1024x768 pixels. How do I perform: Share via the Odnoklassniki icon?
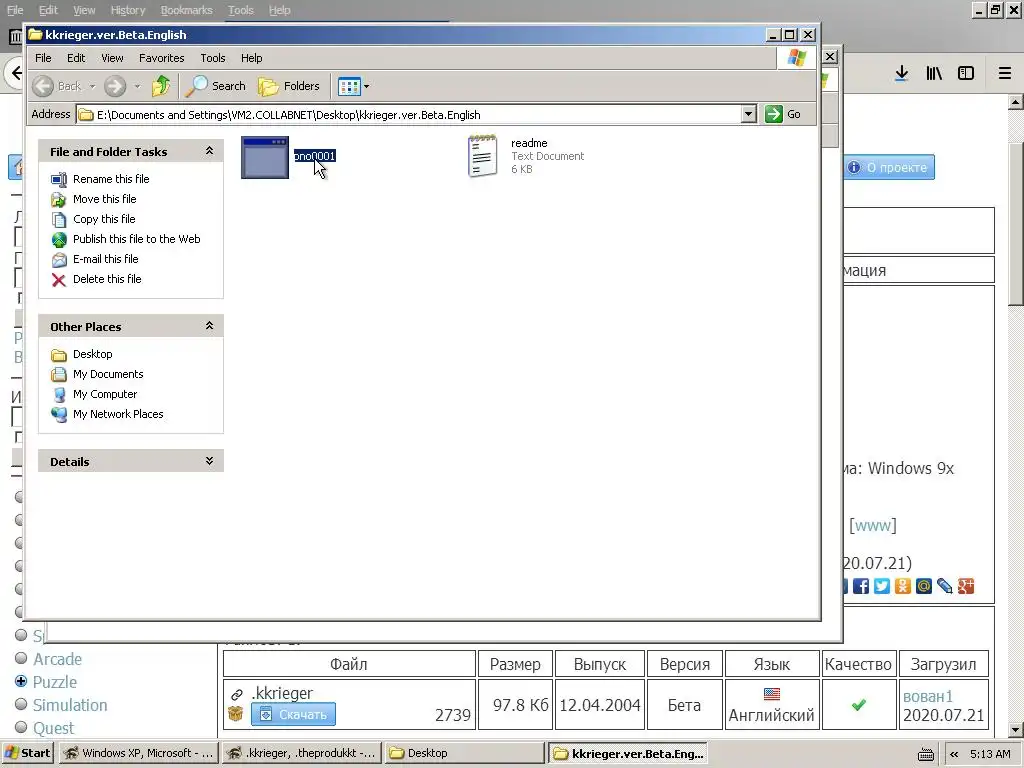(x=903, y=586)
